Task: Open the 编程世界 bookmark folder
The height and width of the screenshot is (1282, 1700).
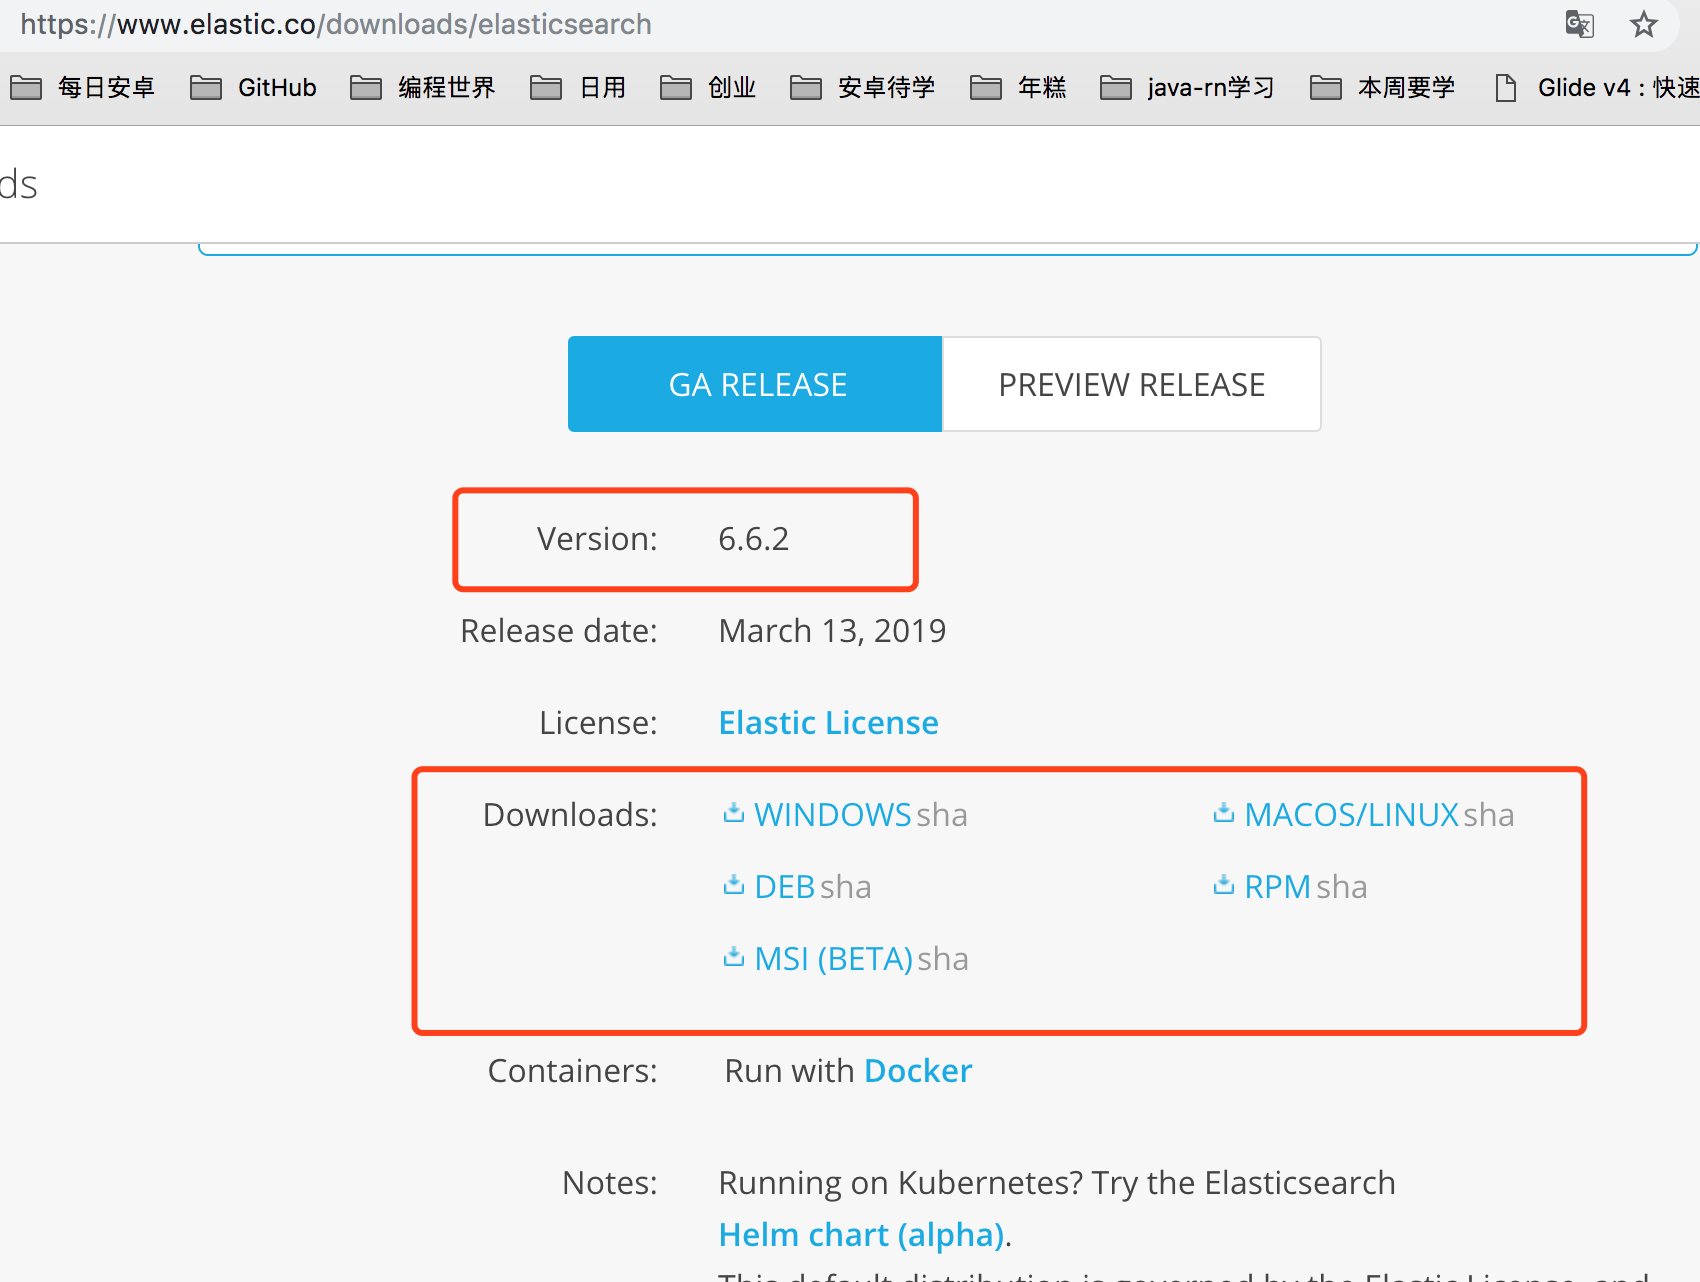Action: pos(423,88)
